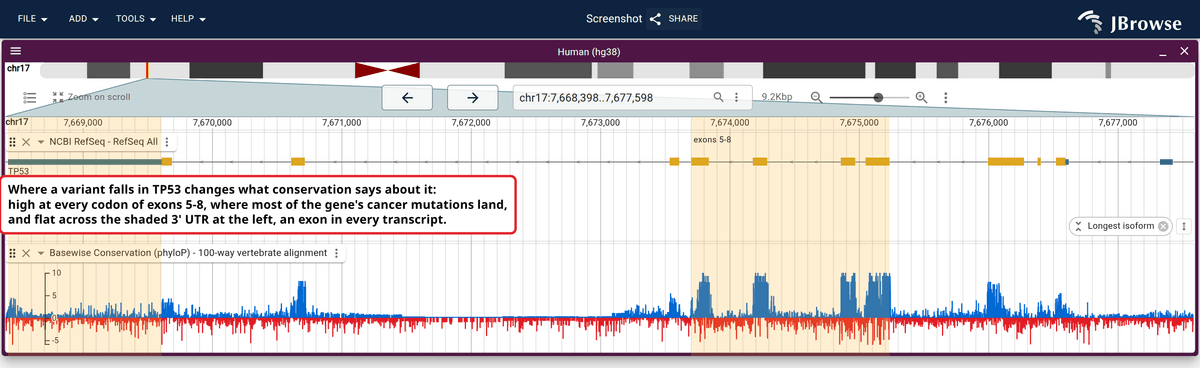The width and height of the screenshot is (1200, 368).
Task: Open the view hamburger menu
Action: (15, 51)
